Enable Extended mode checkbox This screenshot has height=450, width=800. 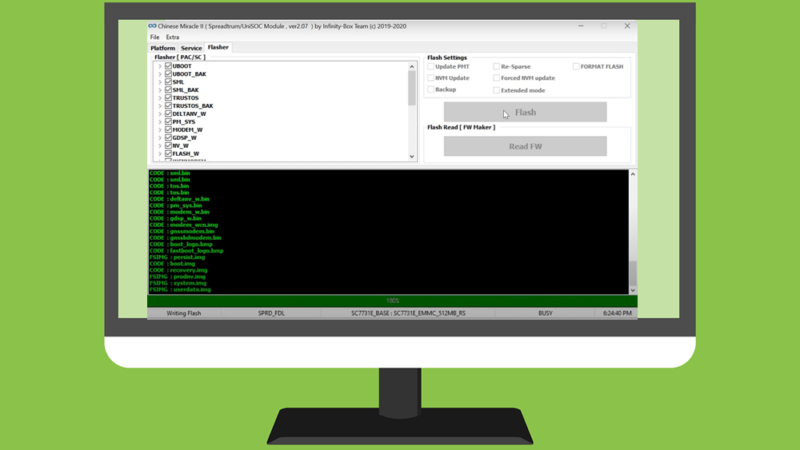[496, 90]
